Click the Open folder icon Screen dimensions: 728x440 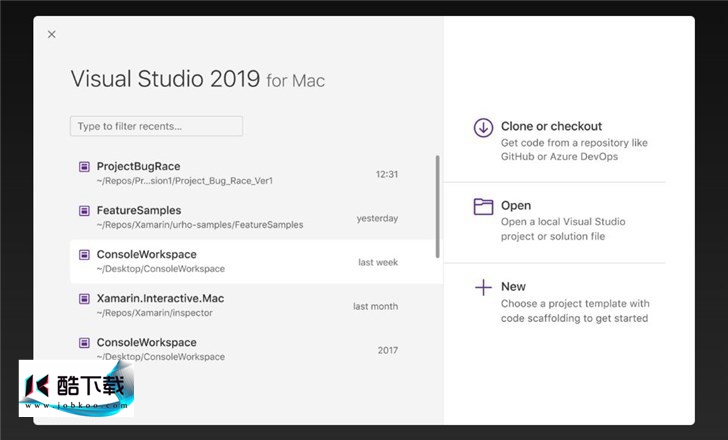(483, 207)
